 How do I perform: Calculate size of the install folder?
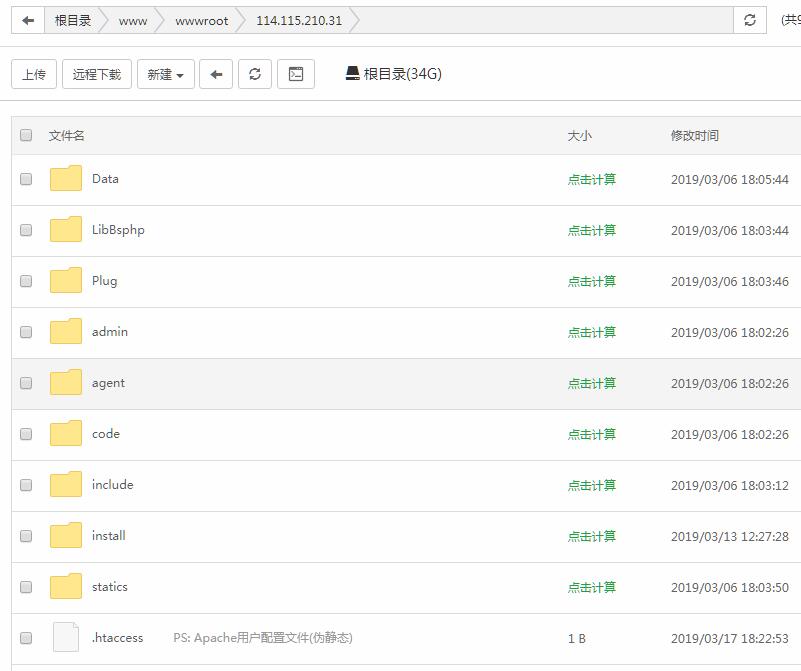click(x=592, y=536)
